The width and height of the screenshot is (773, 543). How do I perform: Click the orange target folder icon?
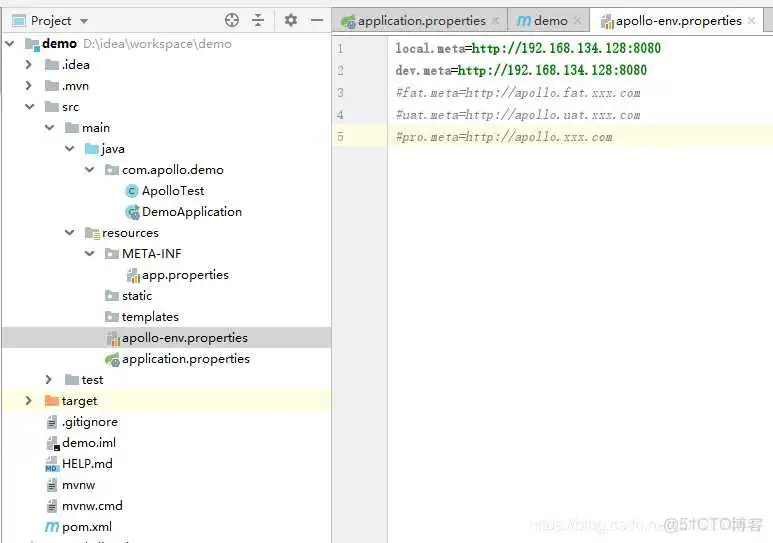52,400
